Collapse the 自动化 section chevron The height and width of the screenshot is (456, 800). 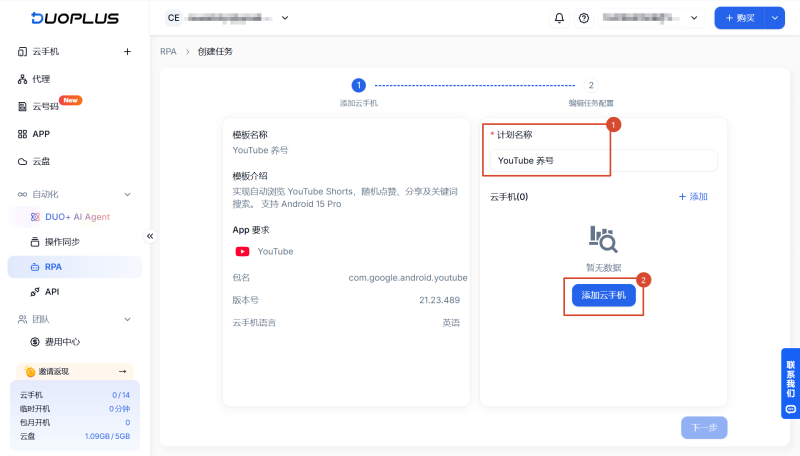tap(128, 194)
